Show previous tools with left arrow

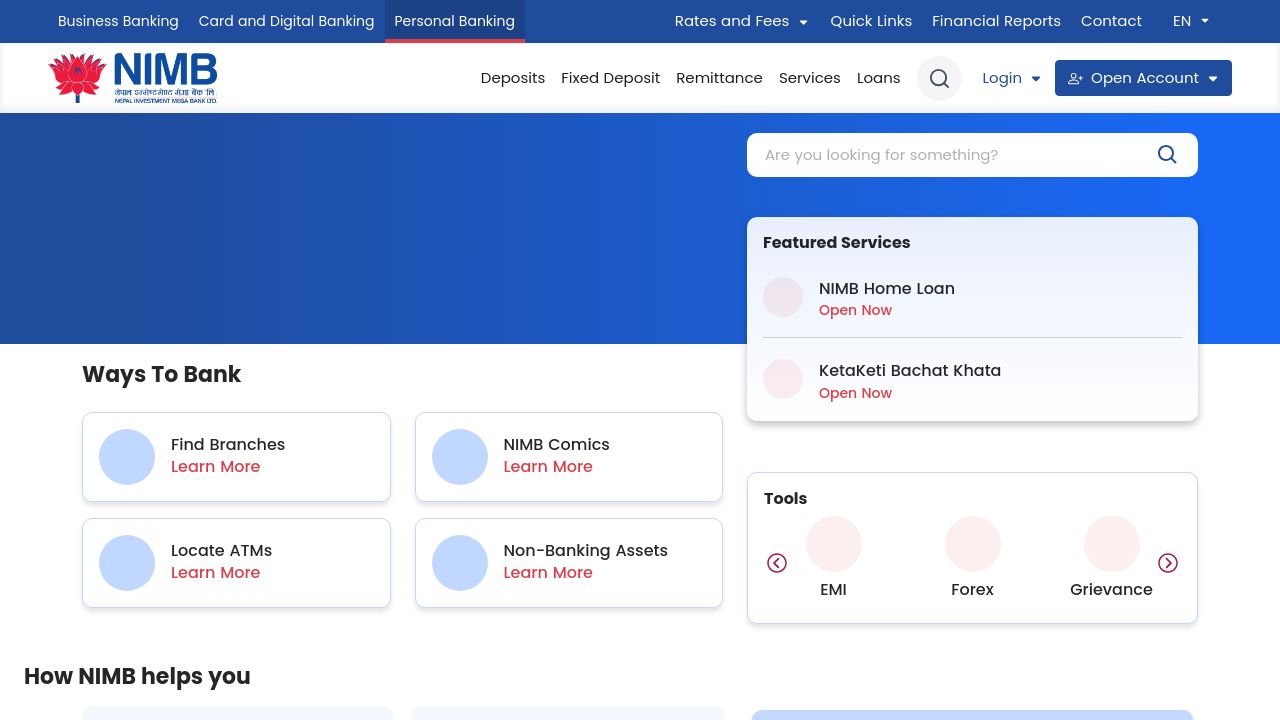[x=777, y=563]
